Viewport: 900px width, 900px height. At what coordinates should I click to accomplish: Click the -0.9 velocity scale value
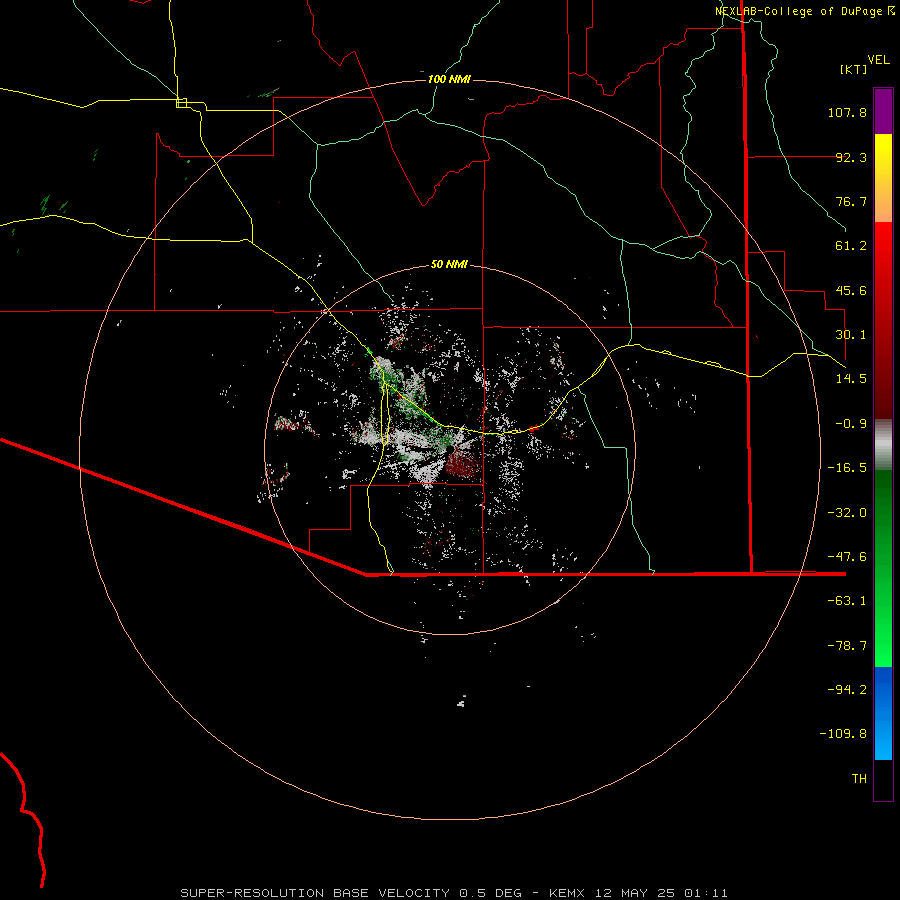coord(851,424)
